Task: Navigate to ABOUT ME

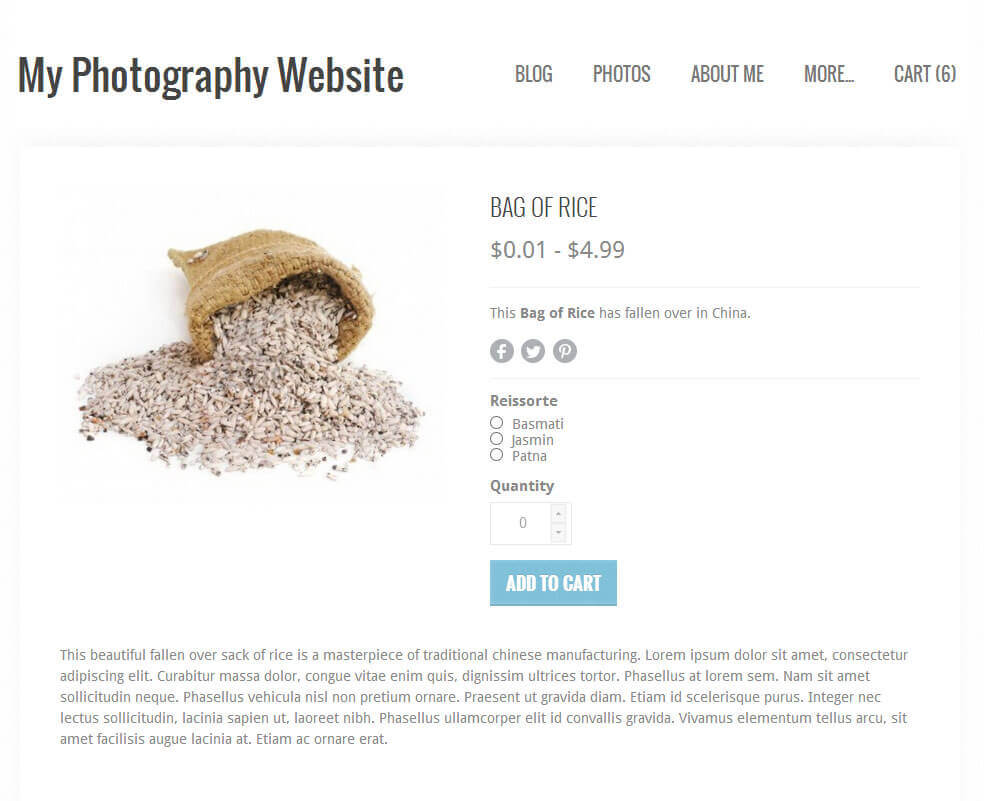Action: tap(727, 74)
